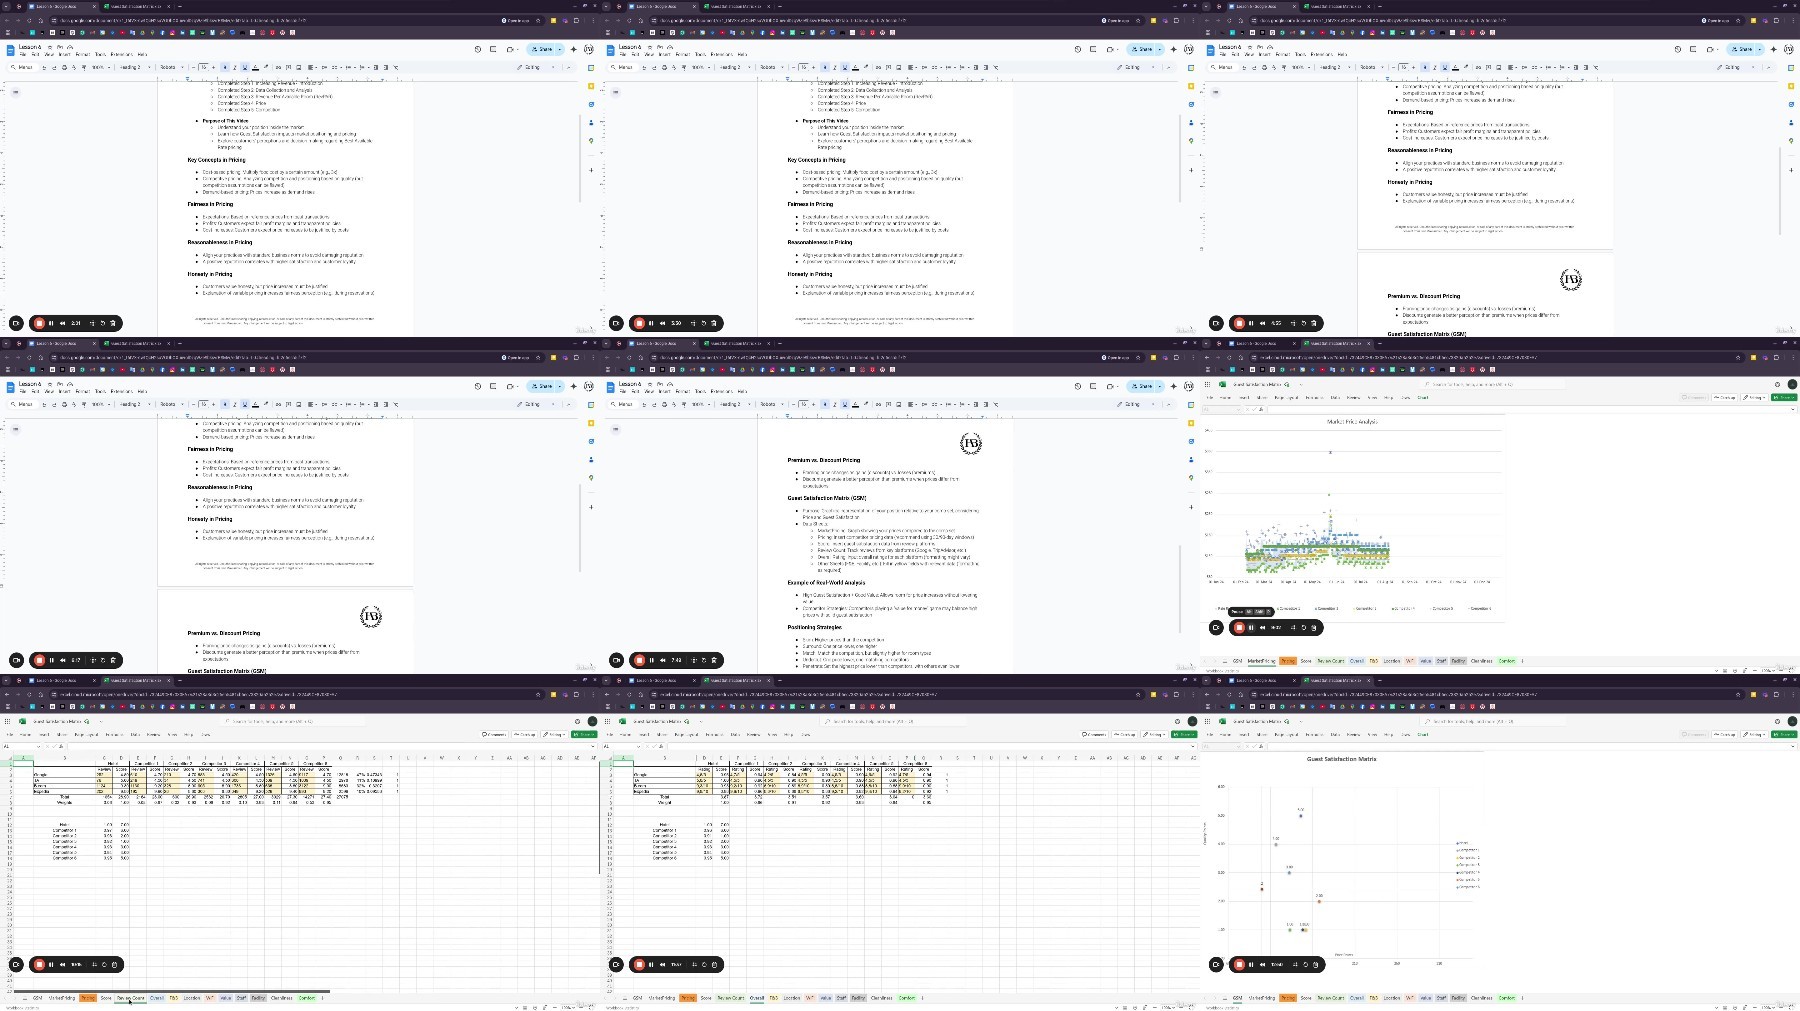Expand formula bar in Market Price Analysis window
Screen dimensions: 1800x1011
pos(1793,409)
